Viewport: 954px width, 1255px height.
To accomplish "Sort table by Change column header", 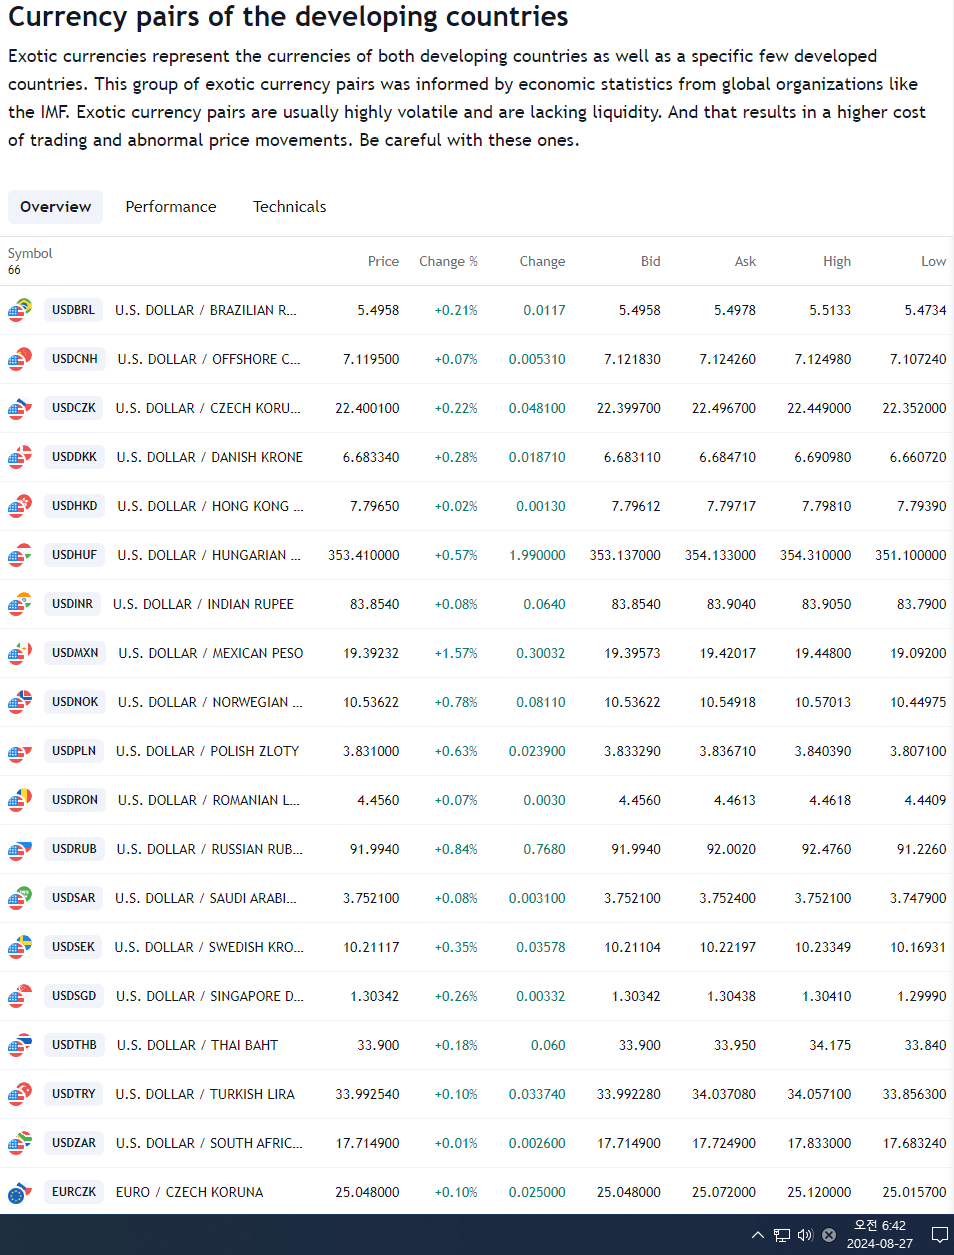I will (x=542, y=261).
